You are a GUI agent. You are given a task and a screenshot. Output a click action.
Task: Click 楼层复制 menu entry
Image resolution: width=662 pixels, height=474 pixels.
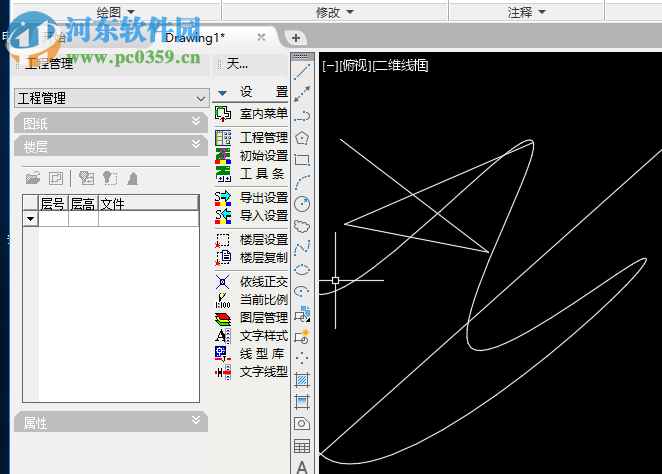coord(251,257)
